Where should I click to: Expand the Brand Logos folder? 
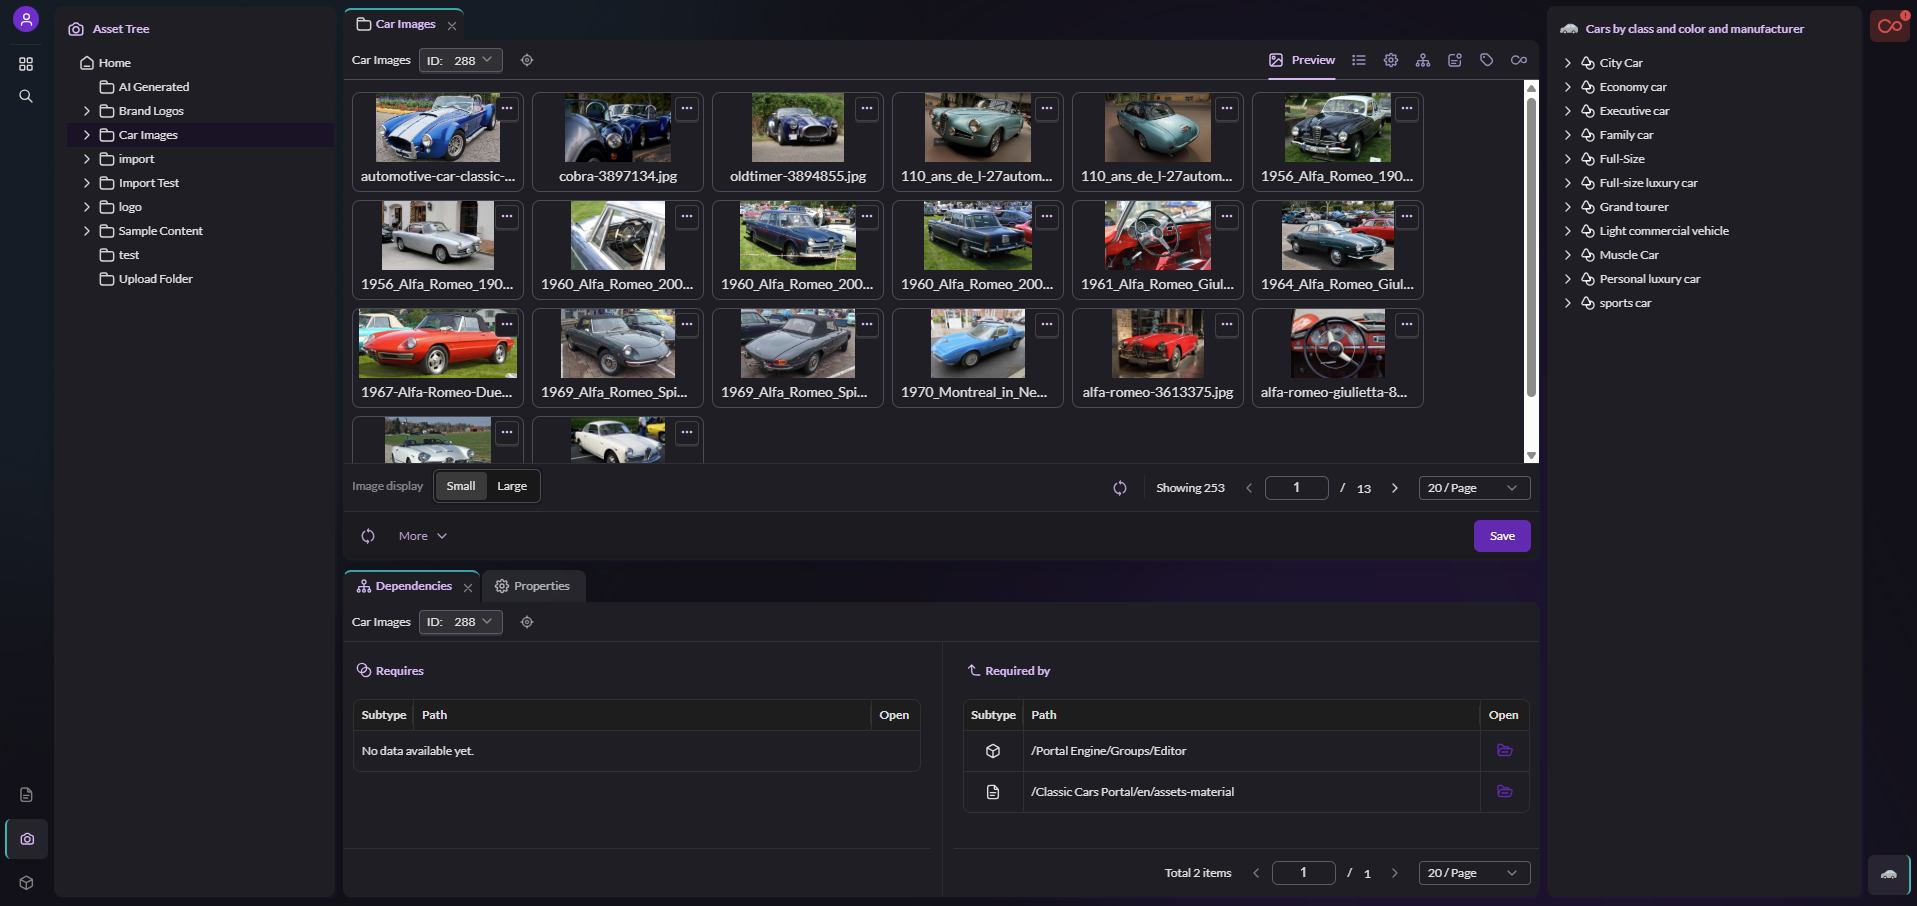(87, 111)
